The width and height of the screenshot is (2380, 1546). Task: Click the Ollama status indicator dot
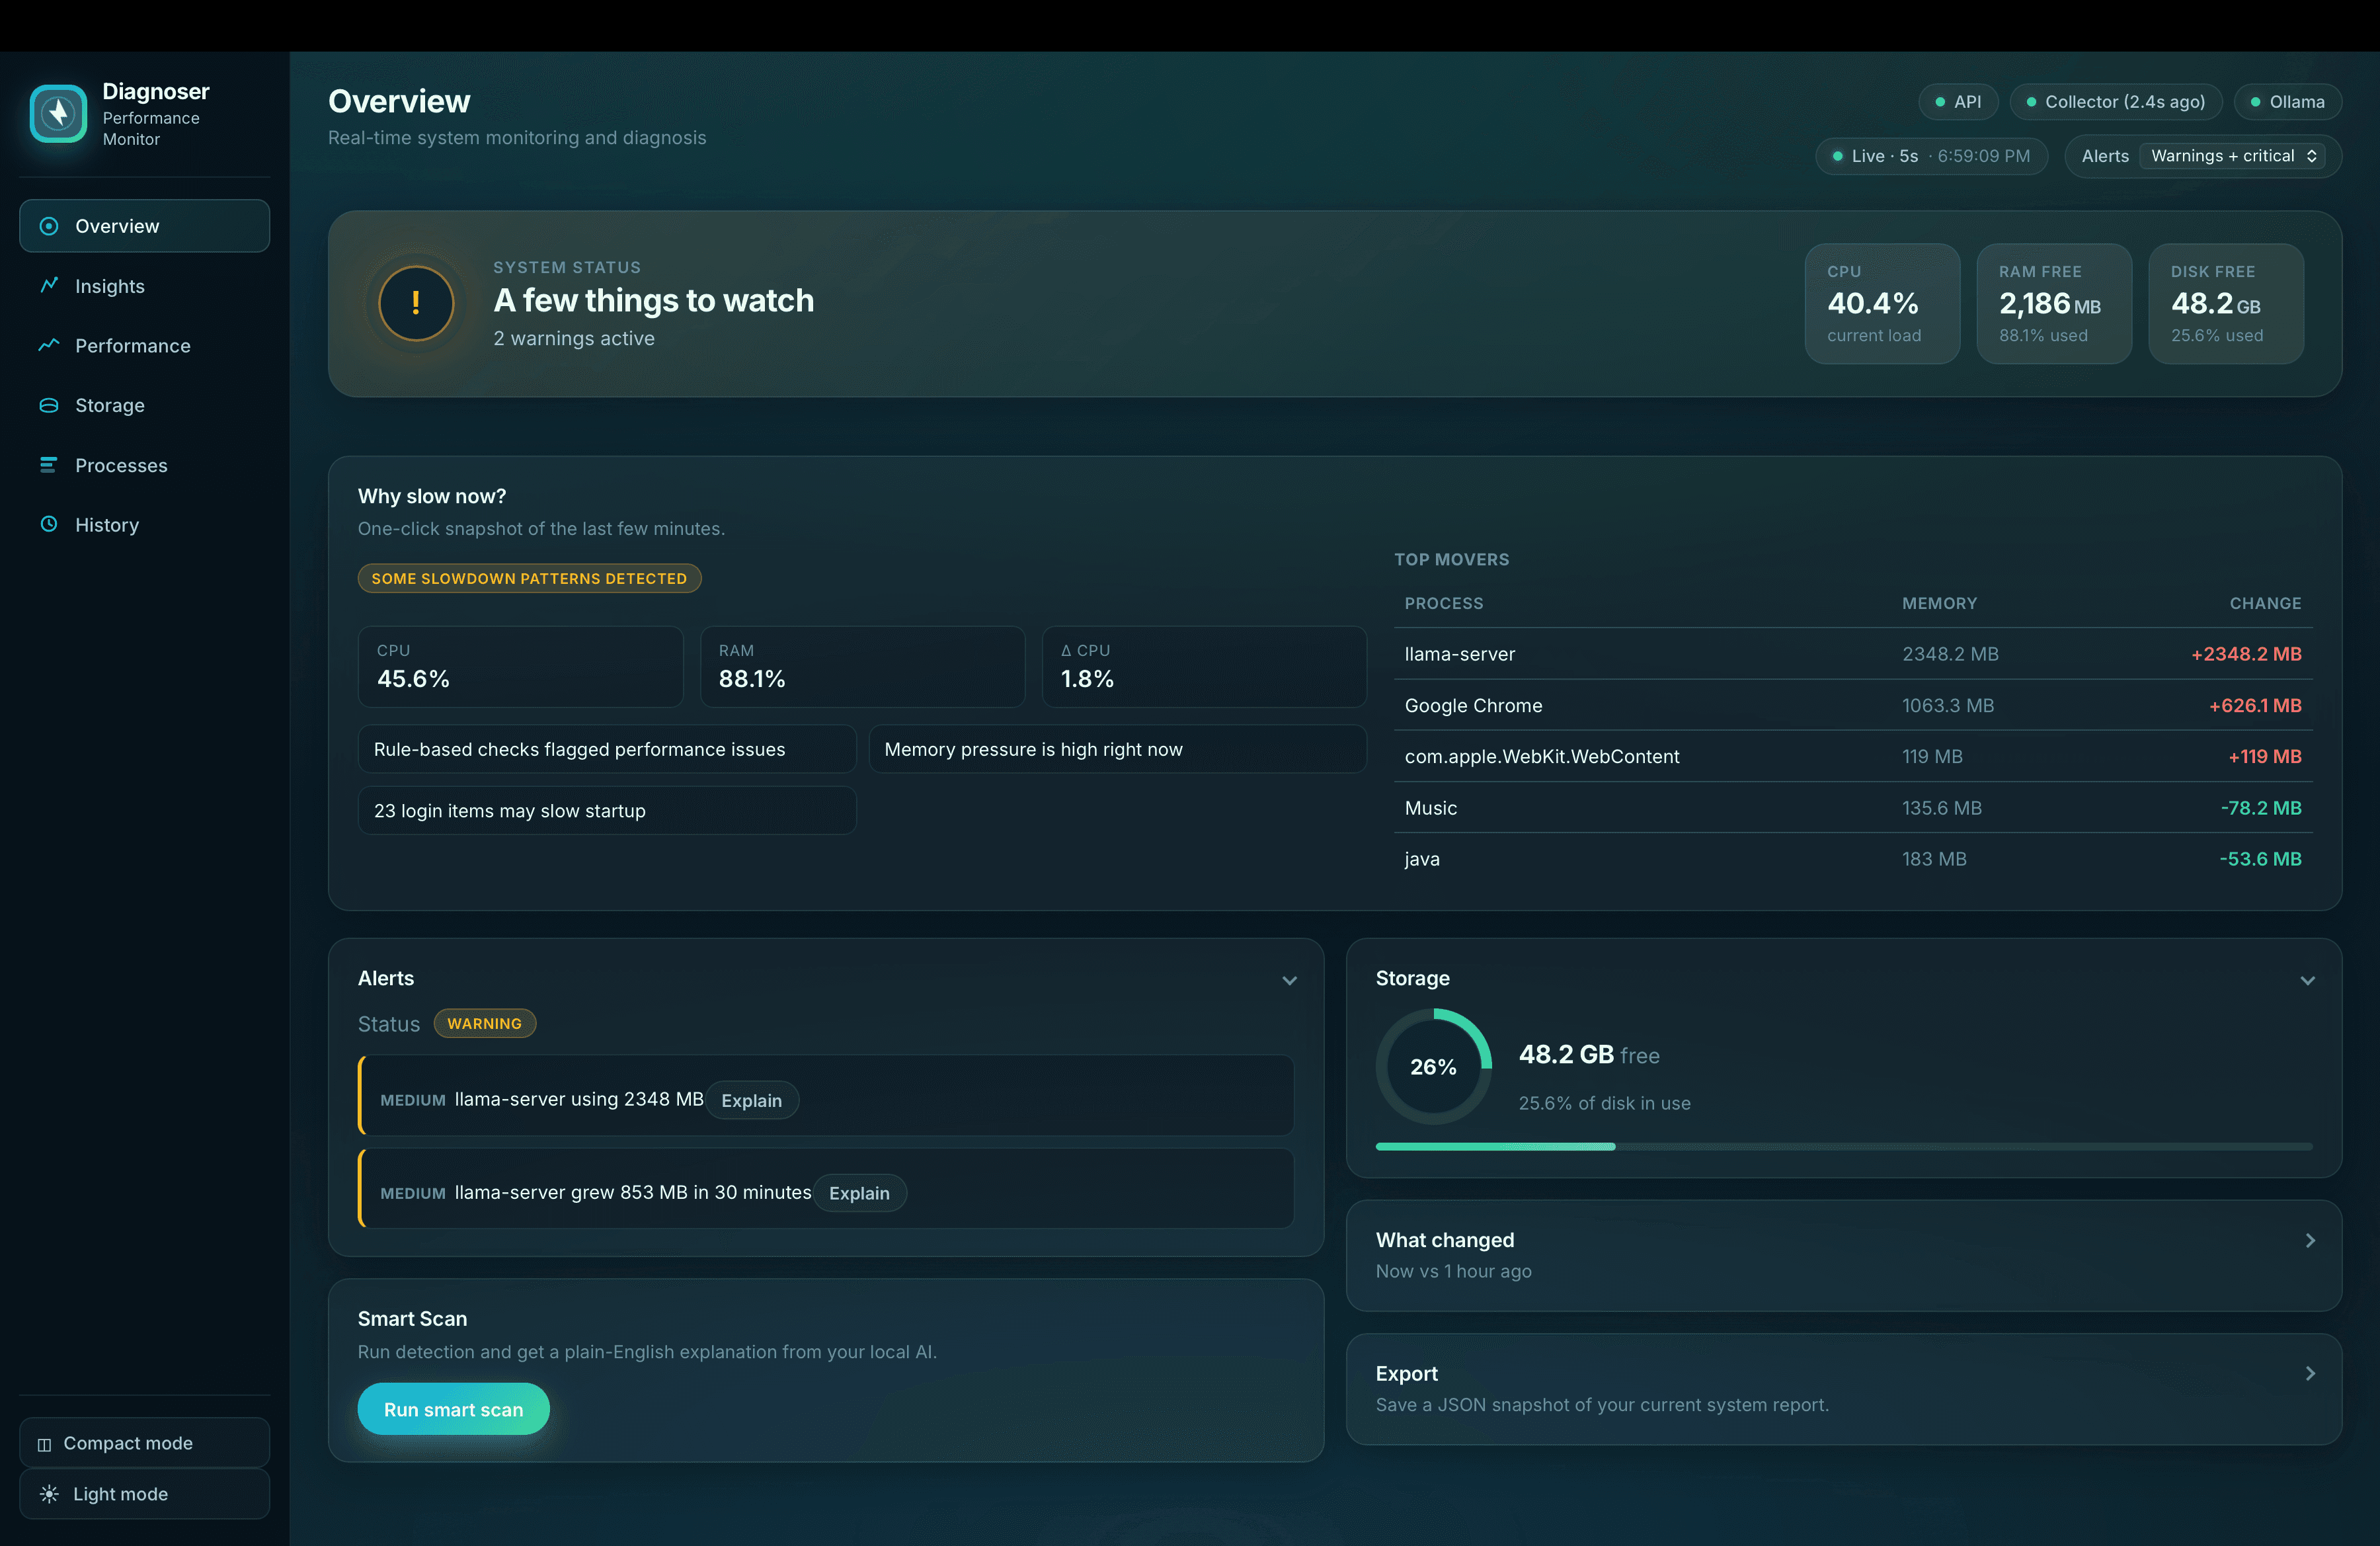[2255, 102]
